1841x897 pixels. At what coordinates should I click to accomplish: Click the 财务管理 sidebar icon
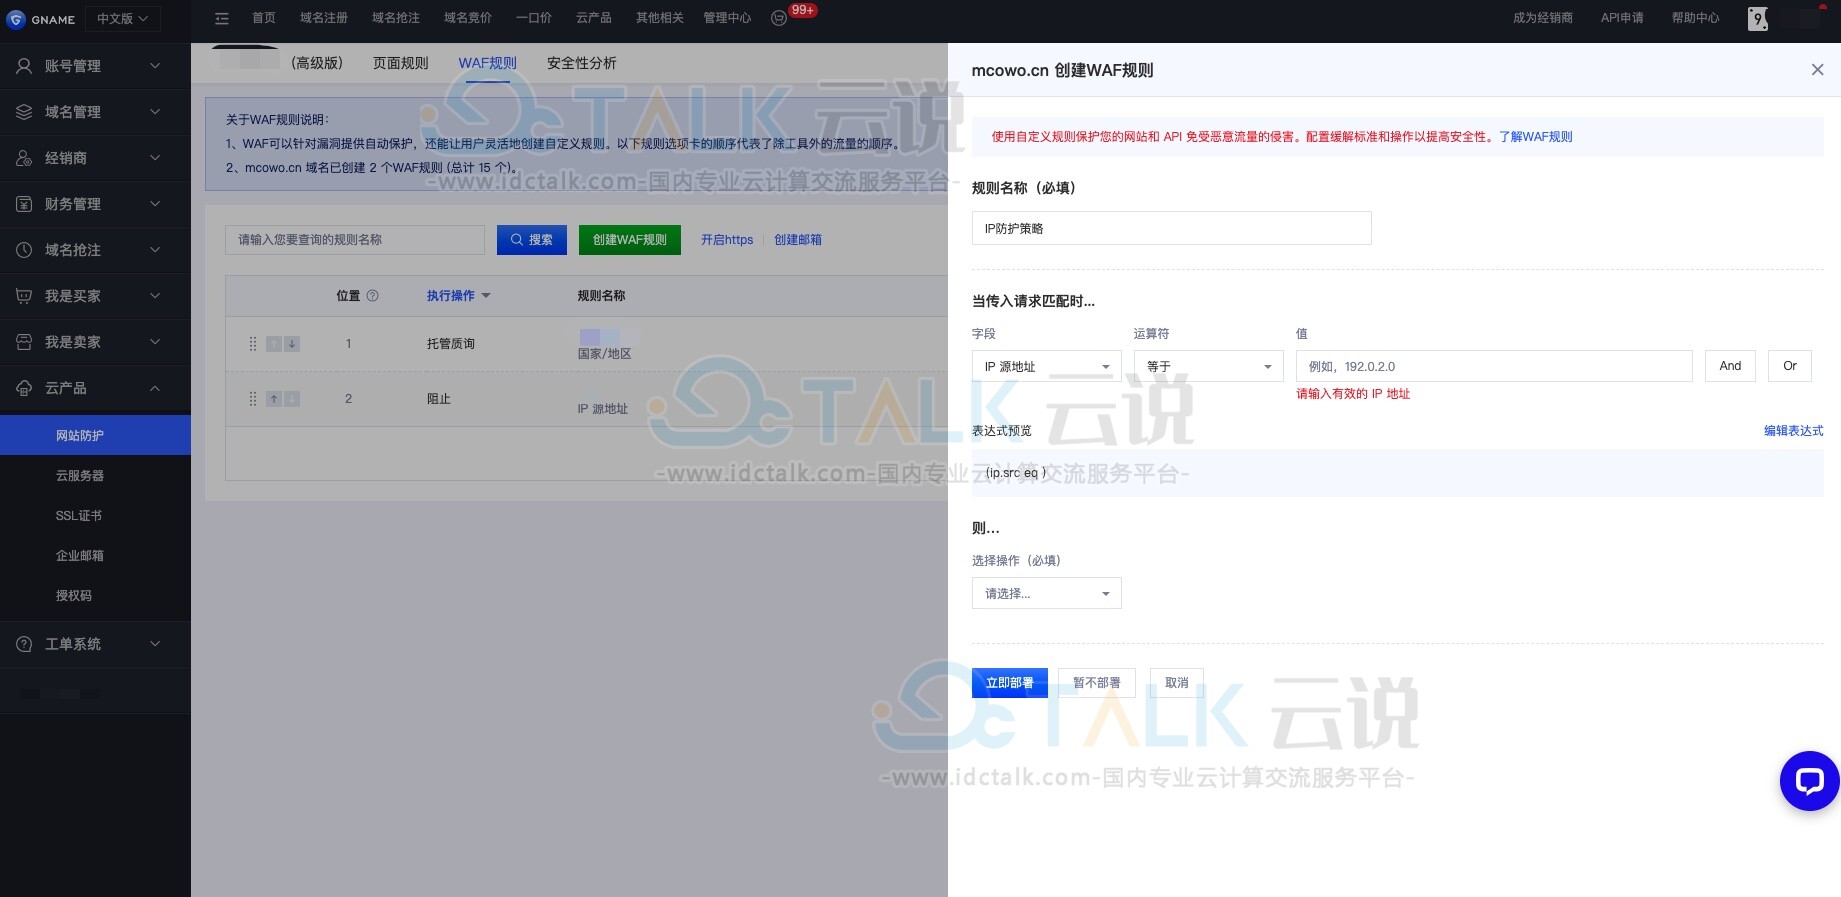pos(24,204)
